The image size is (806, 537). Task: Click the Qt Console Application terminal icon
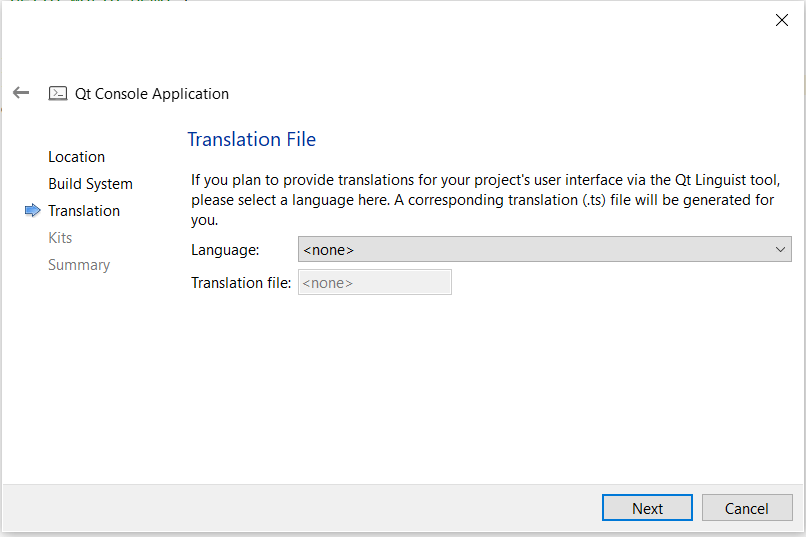click(x=59, y=94)
